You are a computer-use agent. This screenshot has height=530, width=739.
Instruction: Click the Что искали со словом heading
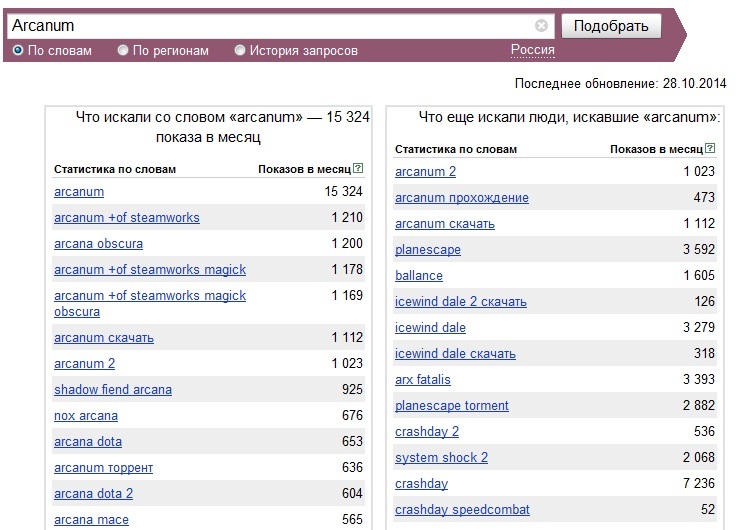click(x=222, y=127)
